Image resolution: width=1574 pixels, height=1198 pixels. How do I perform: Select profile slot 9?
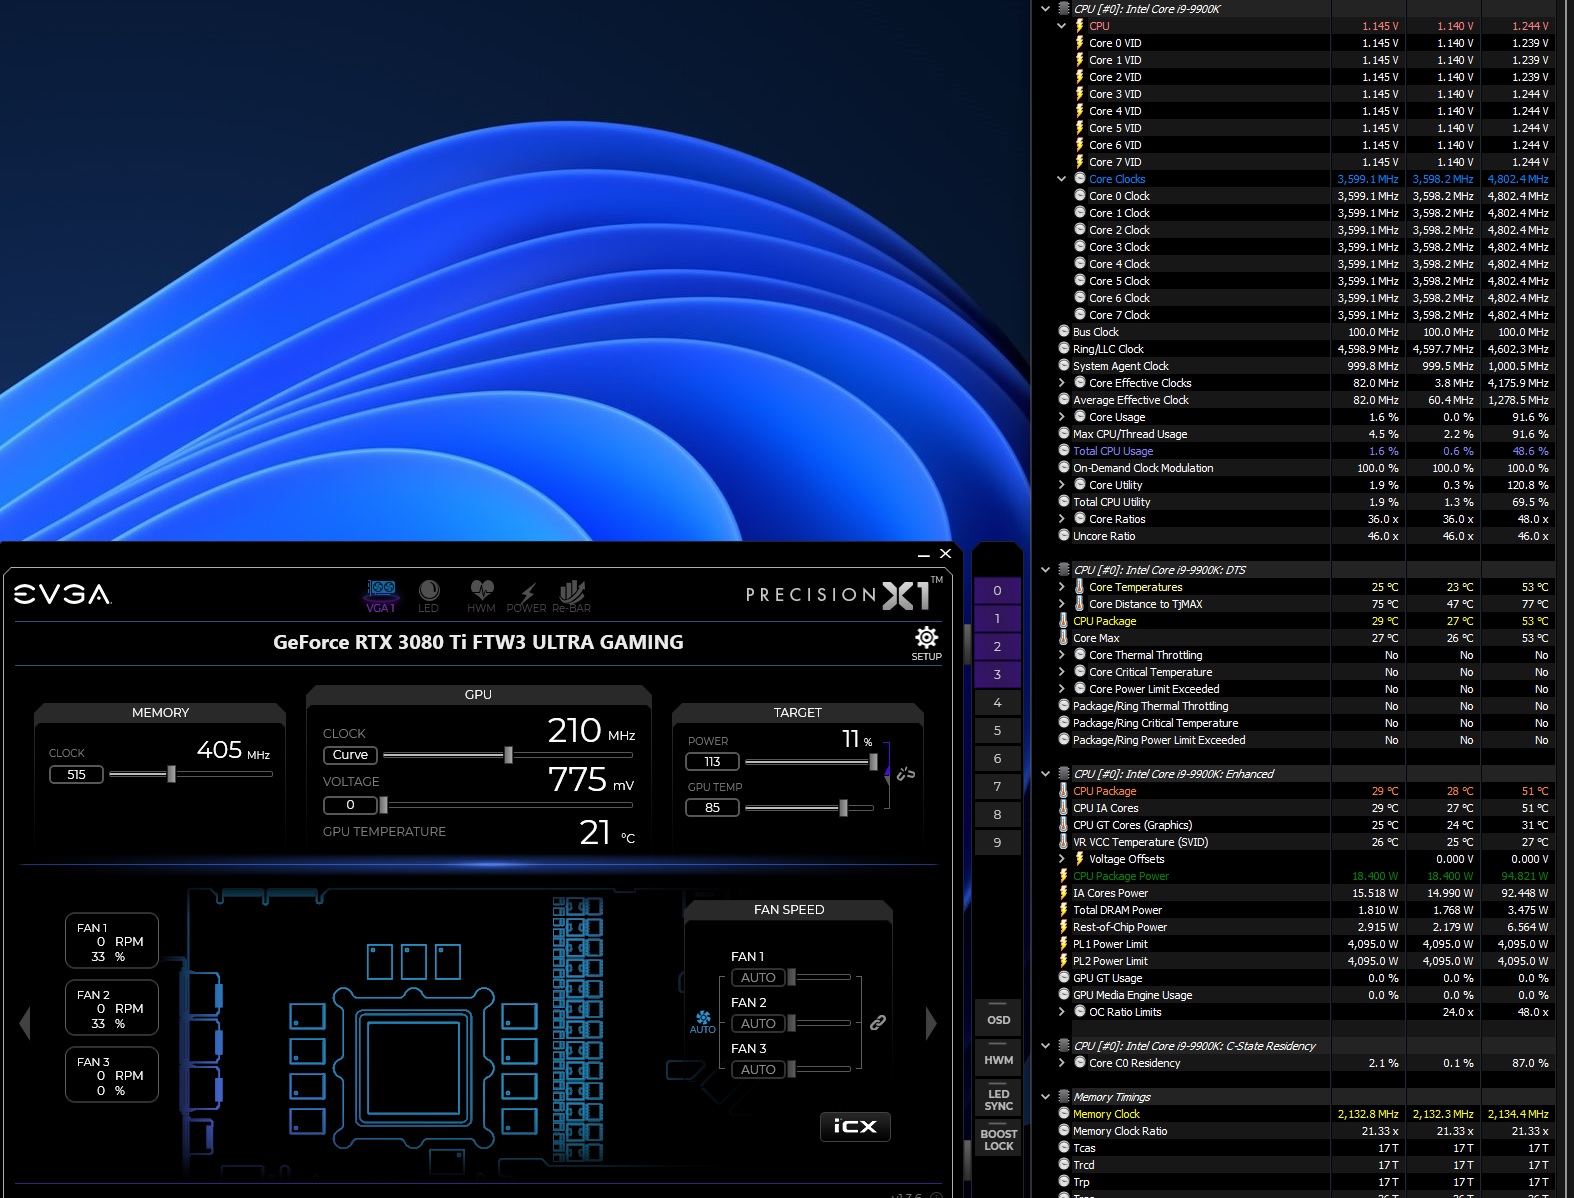tap(997, 843)
